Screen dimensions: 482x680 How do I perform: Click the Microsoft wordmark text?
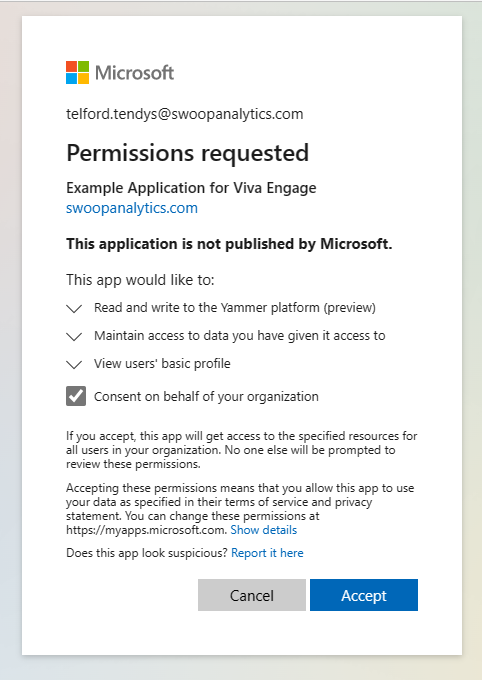point(134,72)
